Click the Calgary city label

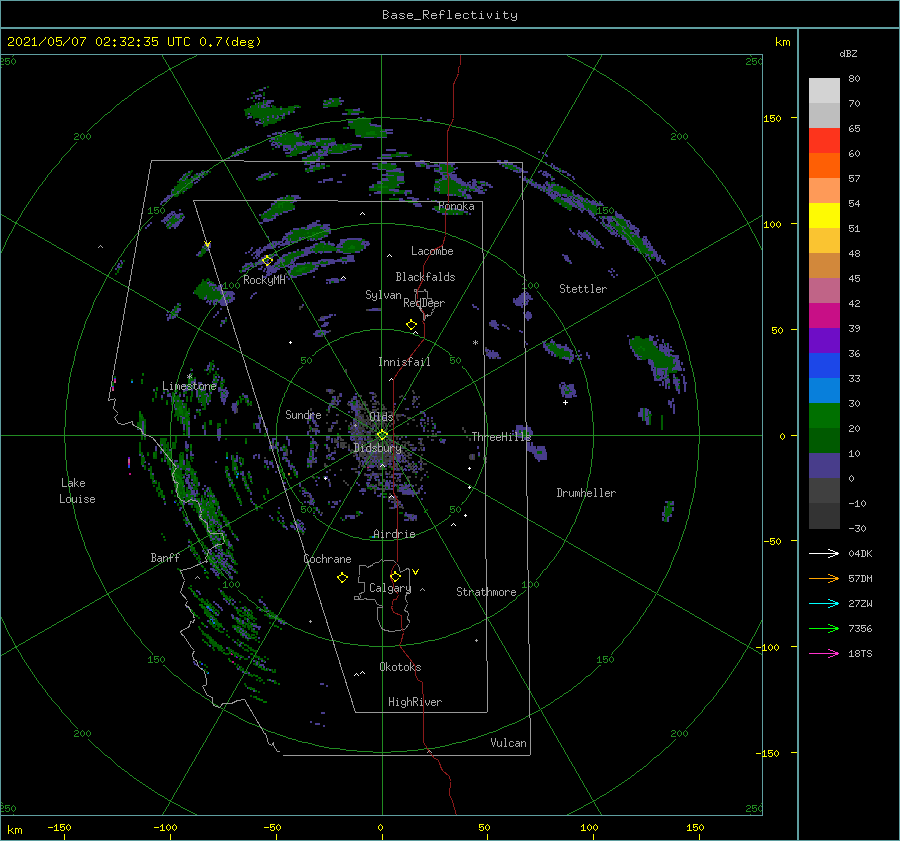390,588
